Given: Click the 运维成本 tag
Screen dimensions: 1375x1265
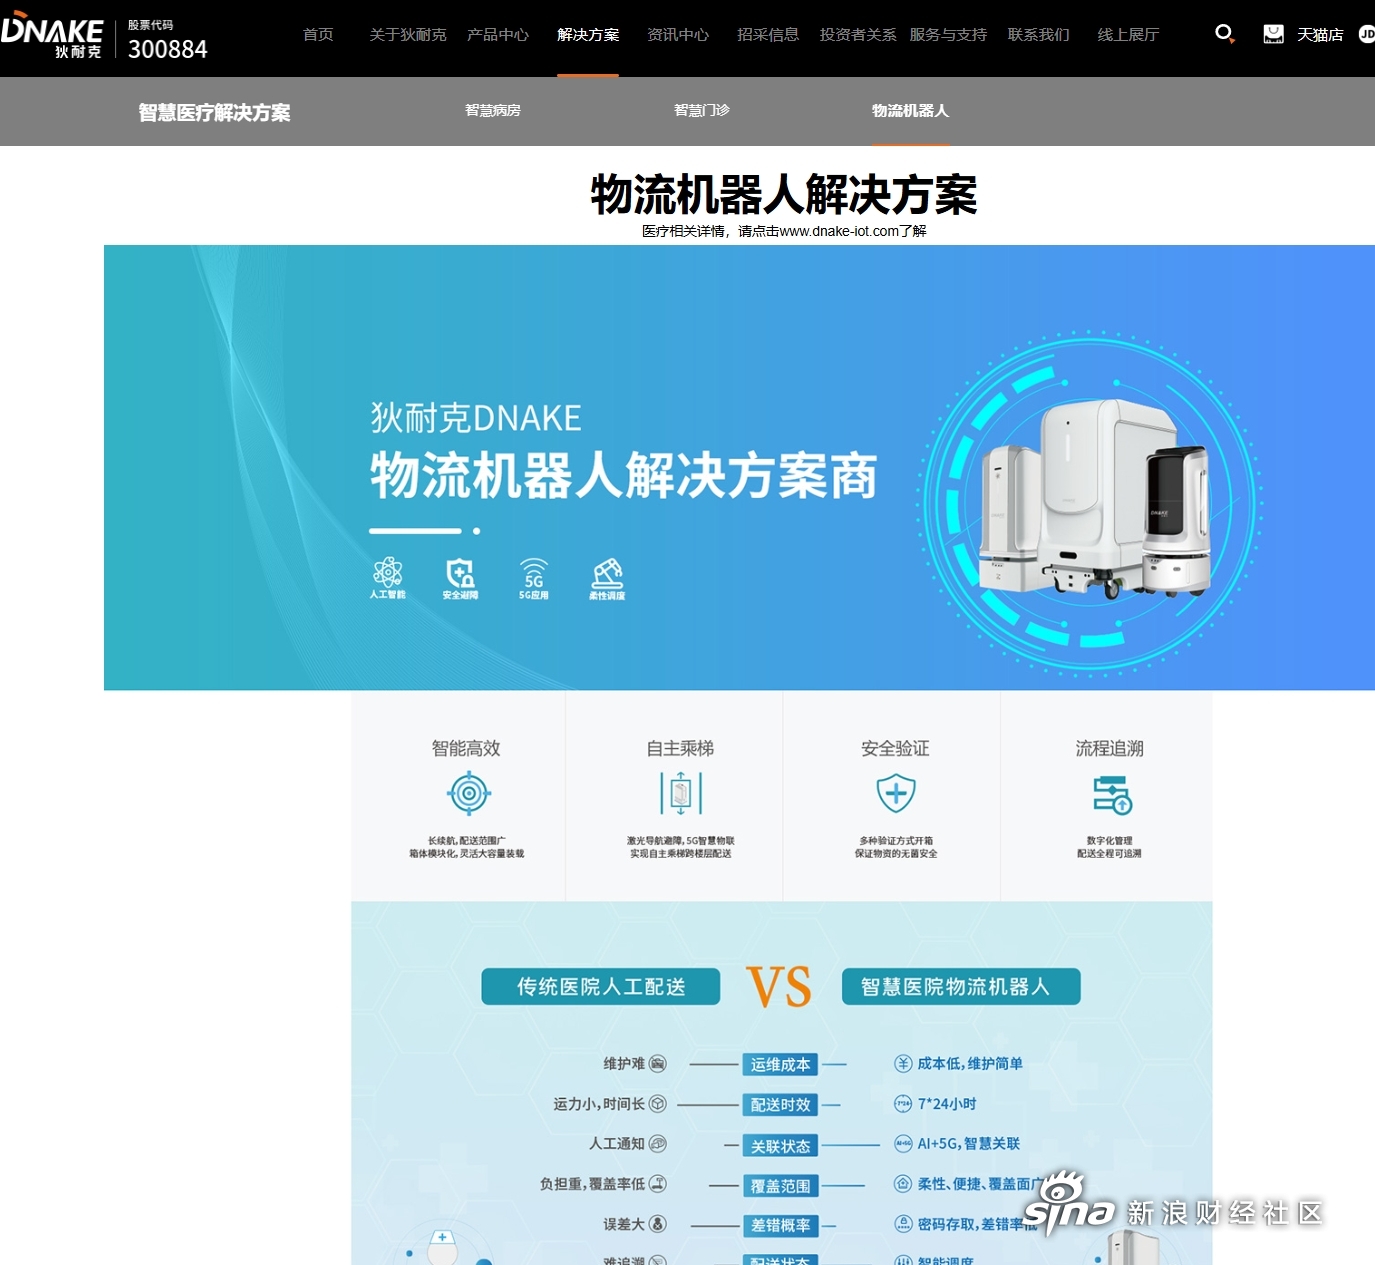Looking at the screenshot, I should [x=780, y=1064].
